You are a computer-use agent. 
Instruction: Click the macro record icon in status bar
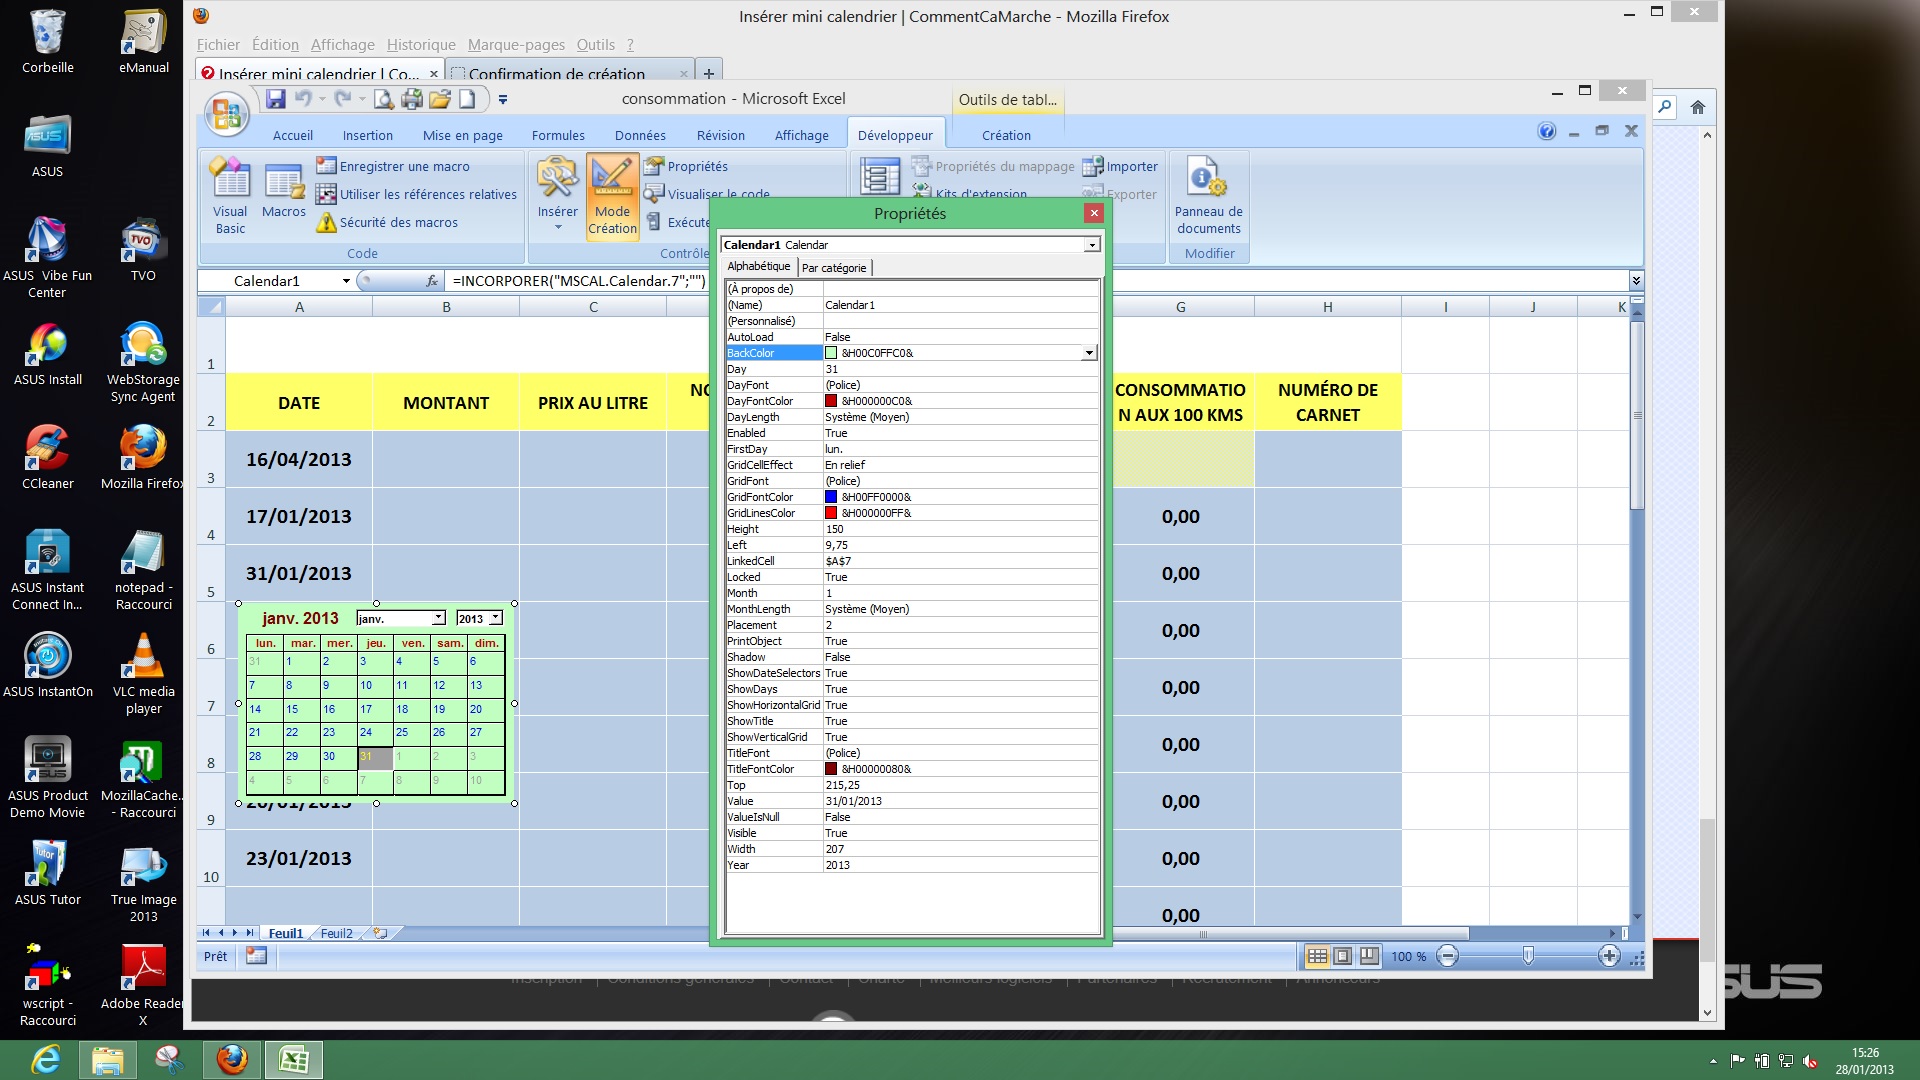coord(256,956)
